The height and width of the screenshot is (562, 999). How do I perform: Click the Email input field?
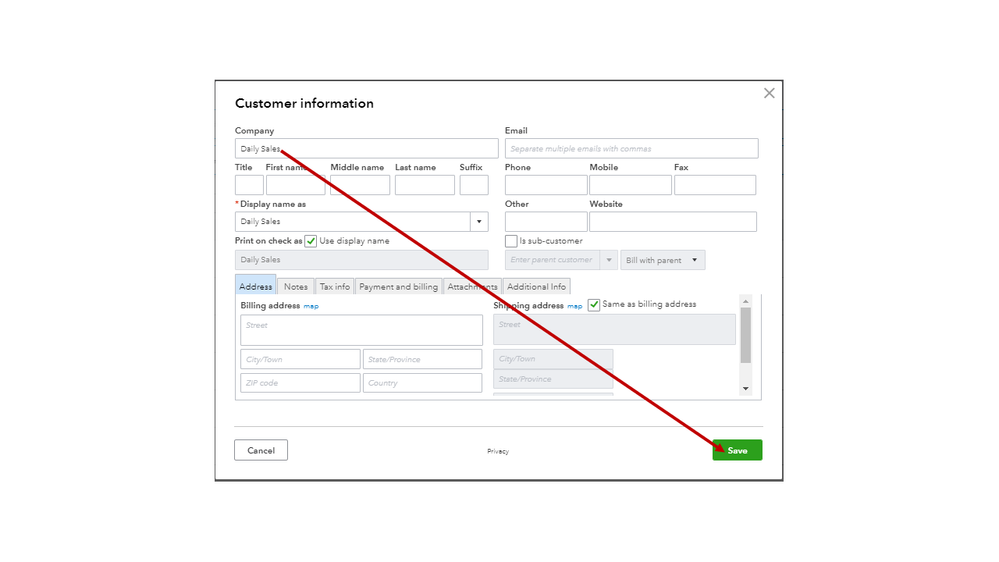[631, 148]
